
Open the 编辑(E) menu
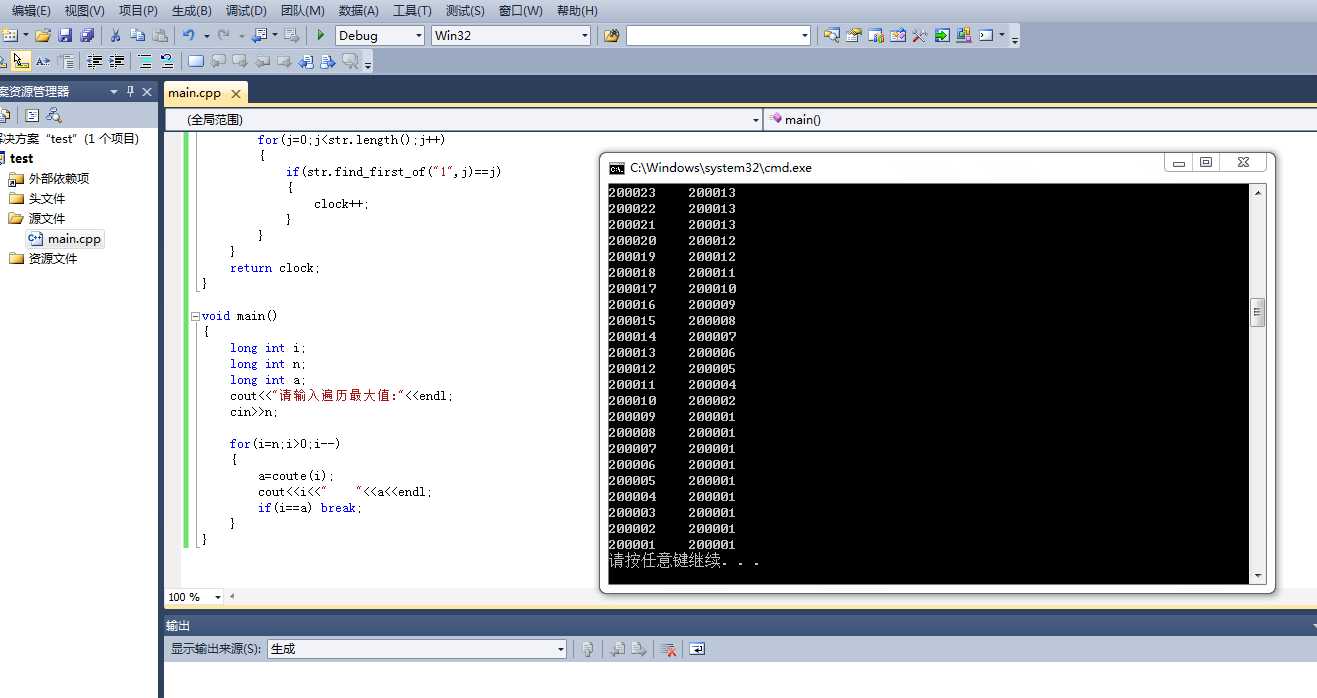click(31, 10)
